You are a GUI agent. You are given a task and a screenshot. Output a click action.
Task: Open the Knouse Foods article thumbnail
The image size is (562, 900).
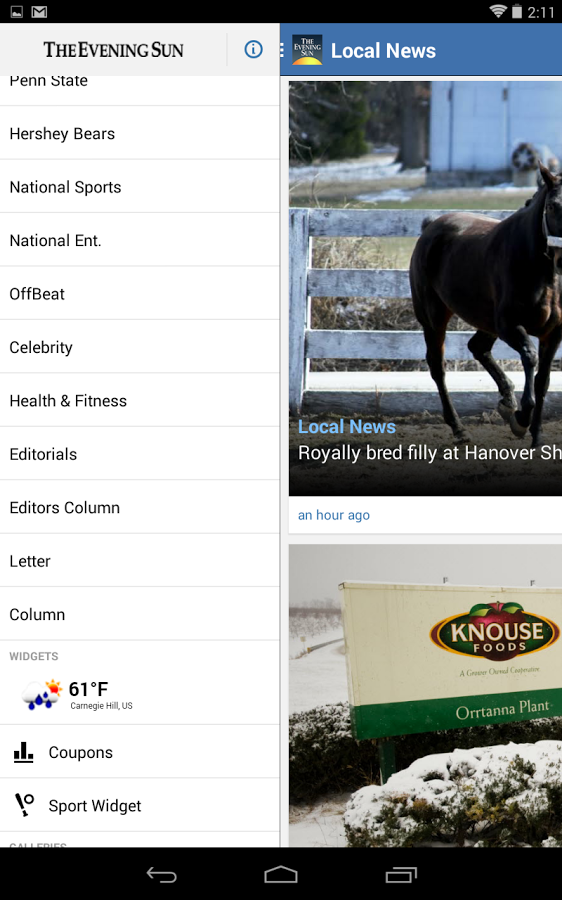425,695
